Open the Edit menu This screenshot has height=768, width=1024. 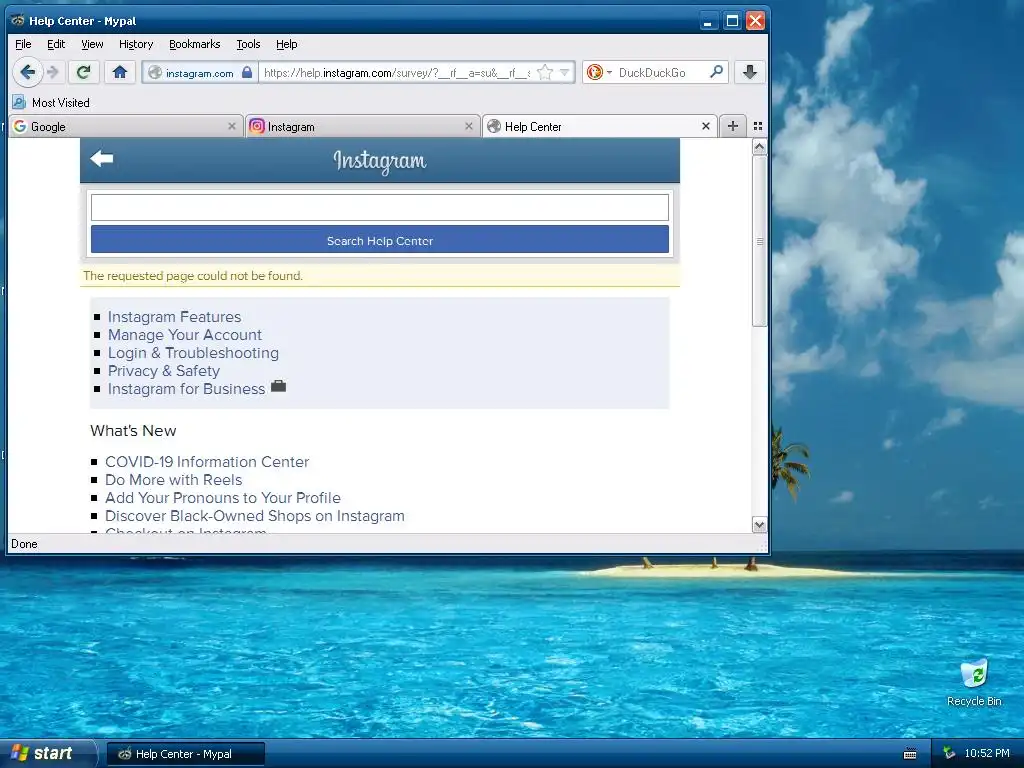pos(56,44)
